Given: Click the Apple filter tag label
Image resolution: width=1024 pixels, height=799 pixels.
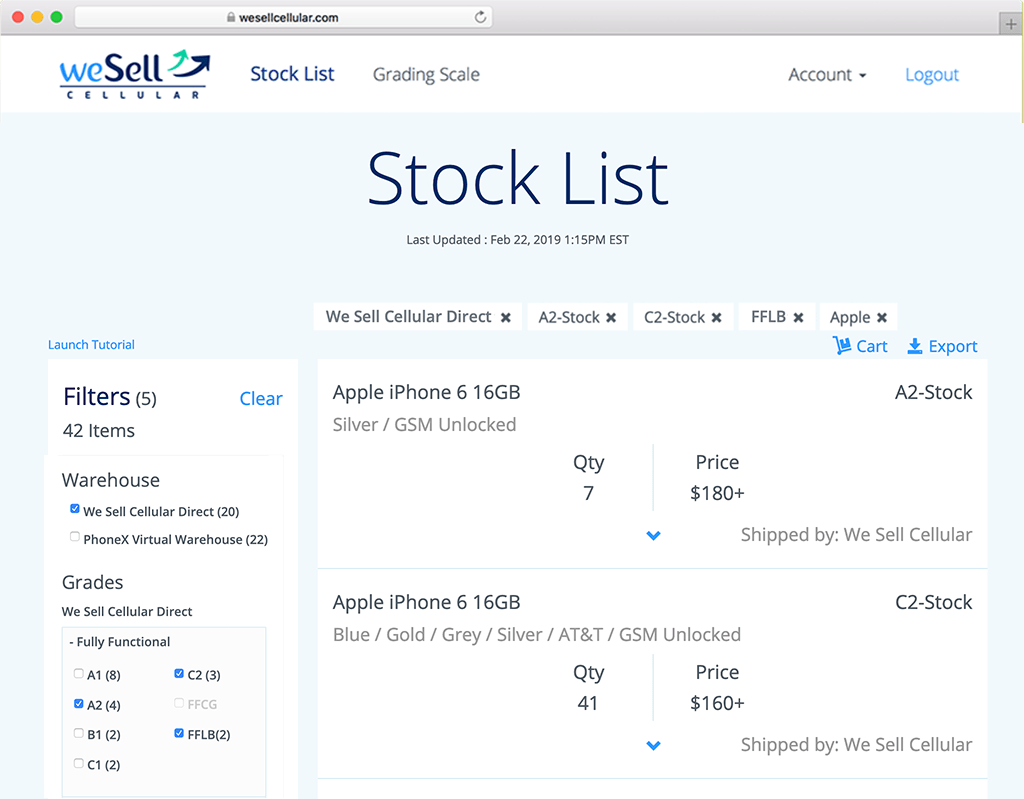Looking at the screenshot, I should pos(850,318).
